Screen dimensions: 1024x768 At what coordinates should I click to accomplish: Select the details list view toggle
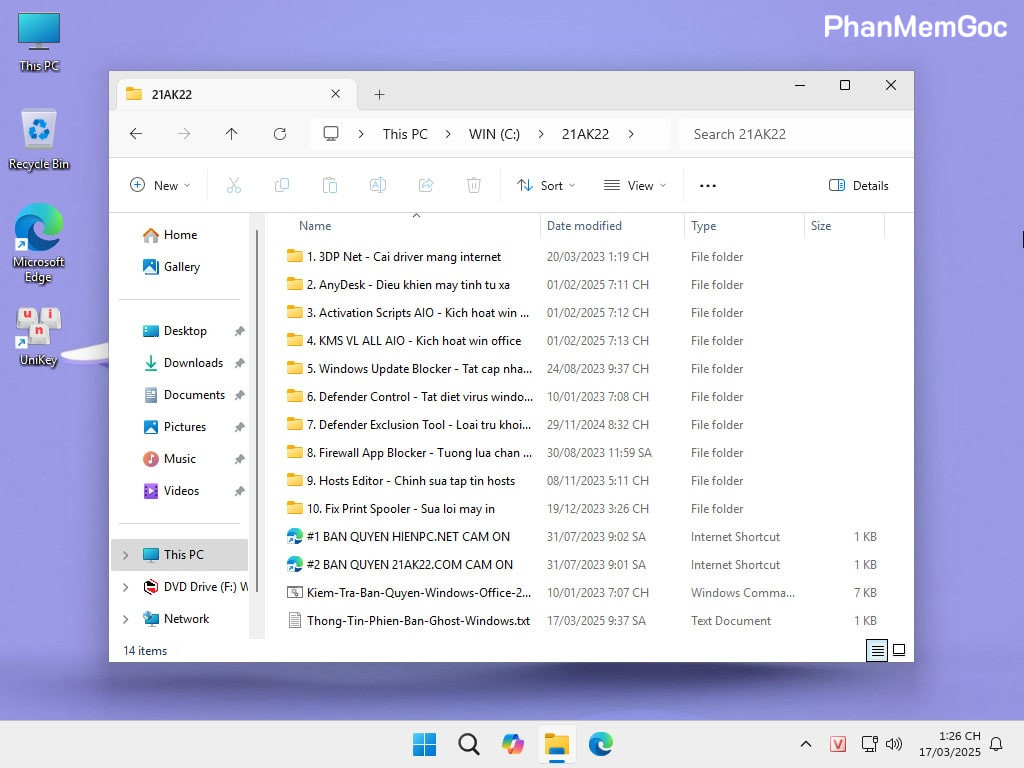pyautogui.click(x=877, y=650)
